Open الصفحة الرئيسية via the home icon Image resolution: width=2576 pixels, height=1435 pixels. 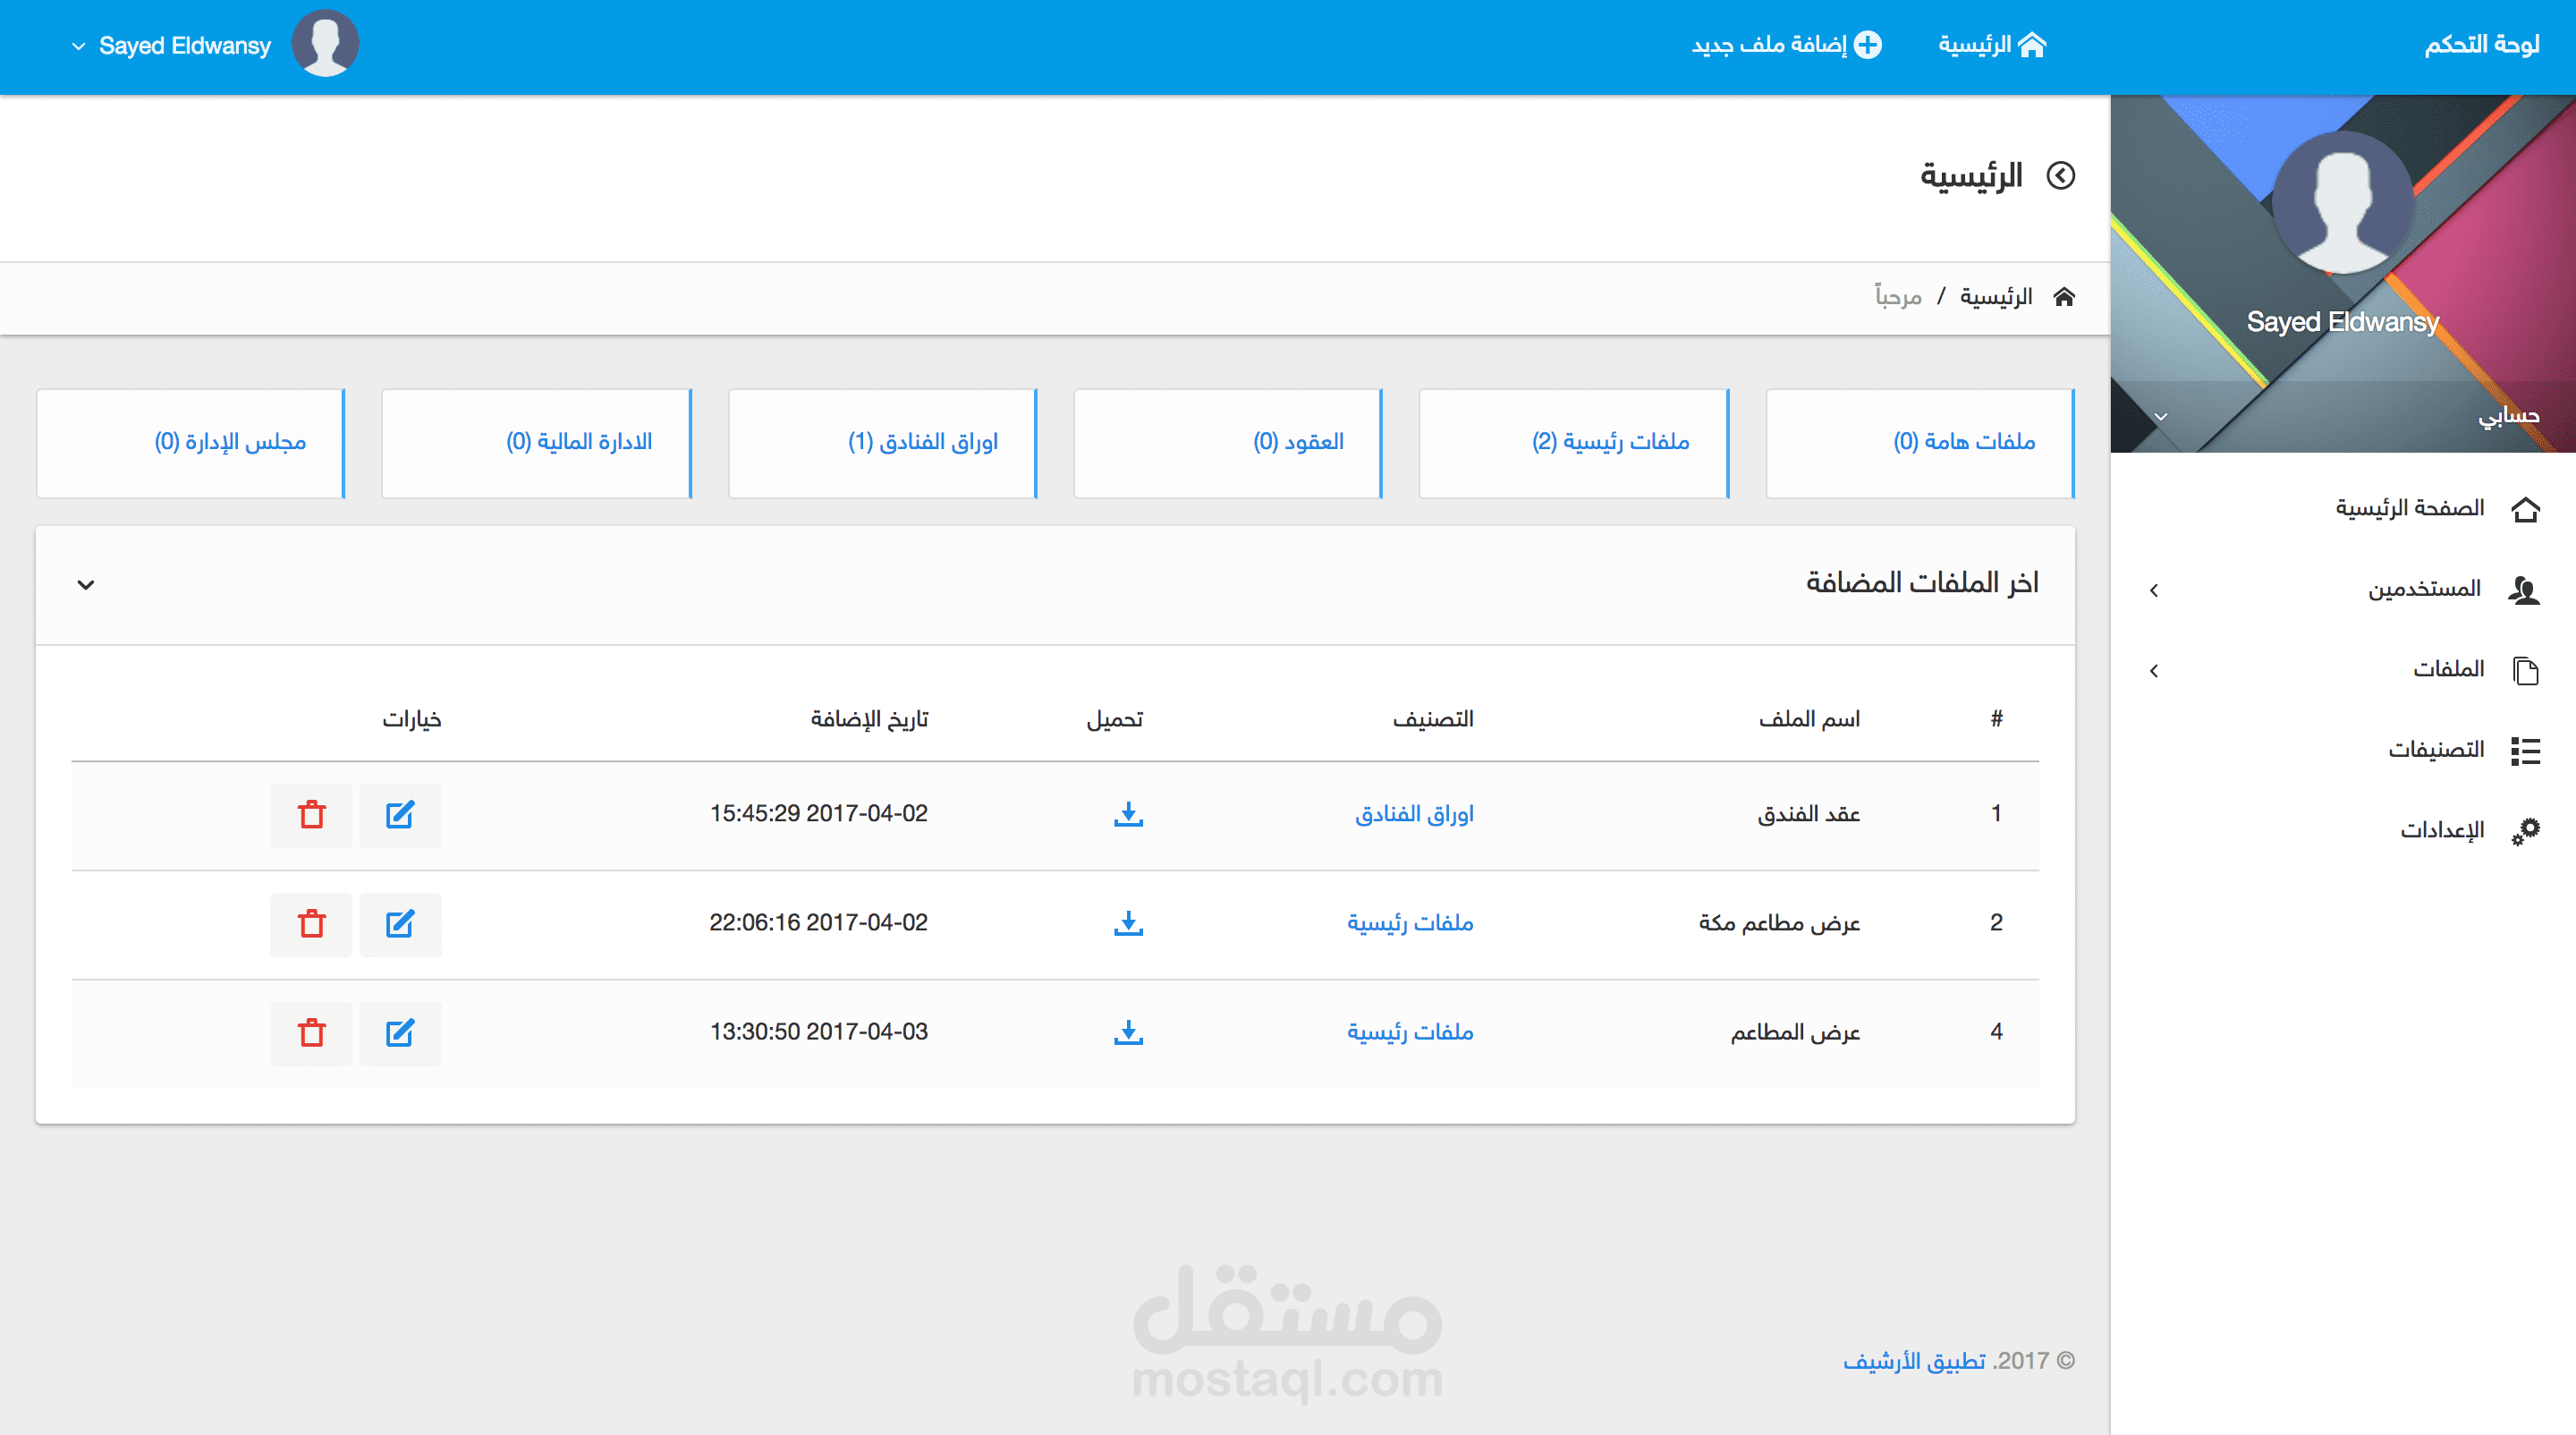pyautogui.click(x=2528, y=510)
